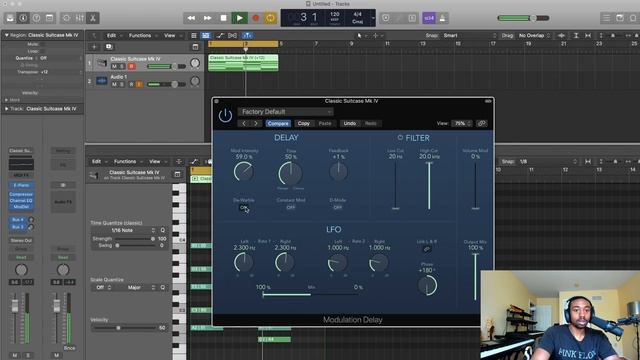
Task: Go to the next plugin preset arrow
Action: (256, 123)
